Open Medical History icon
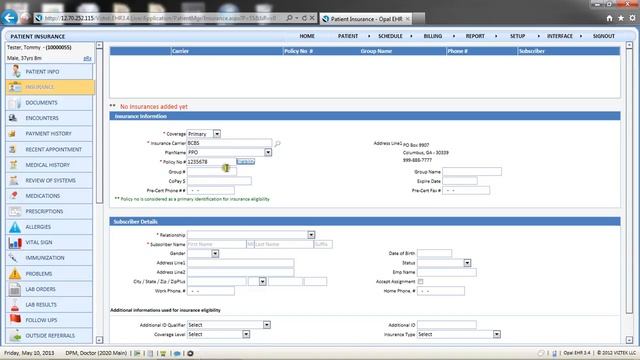 tap(14, 164)
